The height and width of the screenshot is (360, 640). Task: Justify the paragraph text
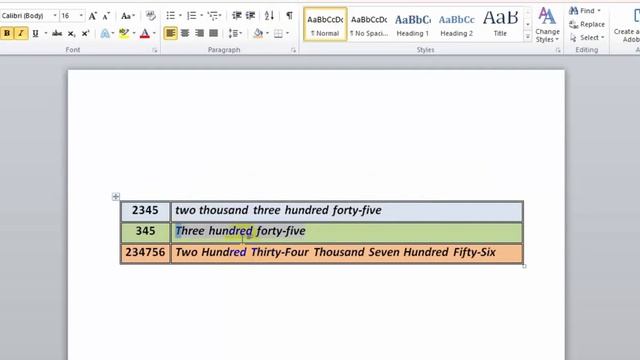213,33
